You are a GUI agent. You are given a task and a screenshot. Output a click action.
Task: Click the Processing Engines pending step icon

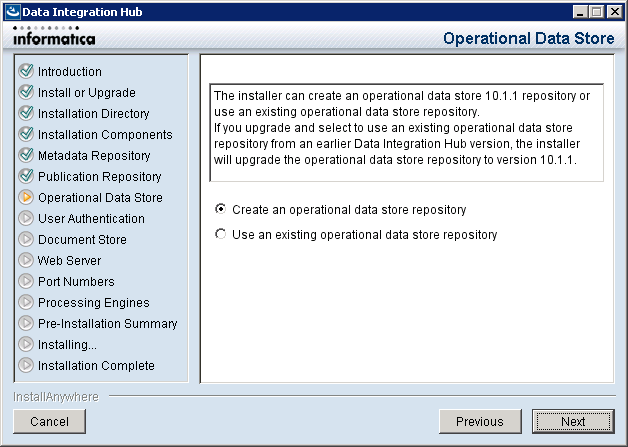(26, 302)
